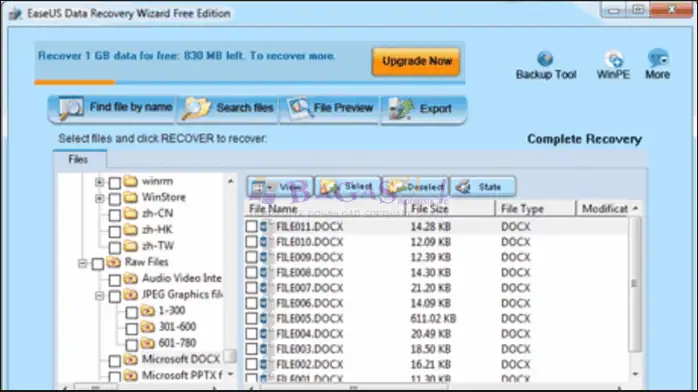Open the View dropdown button
The width and height of the screenshot is (698, 392).
pos(280,187)
